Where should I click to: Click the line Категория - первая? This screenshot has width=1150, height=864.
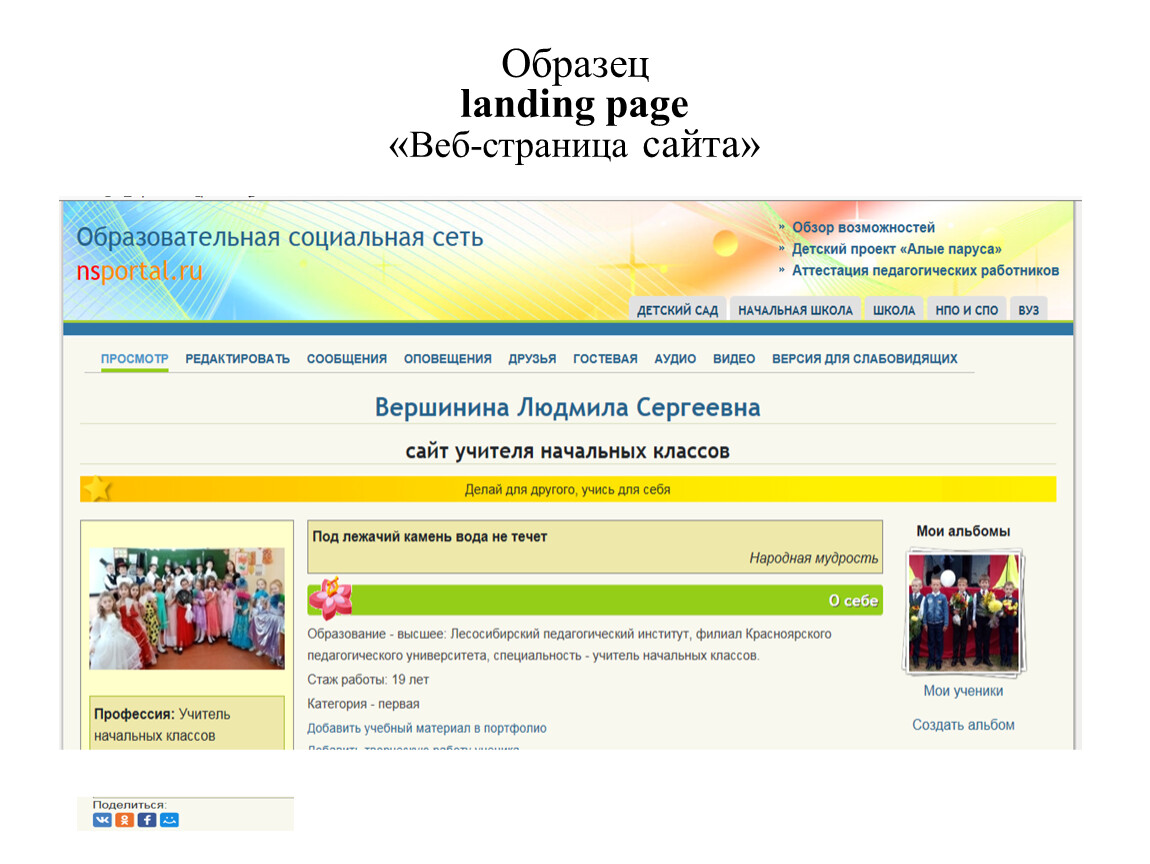(x=364, y=704)
